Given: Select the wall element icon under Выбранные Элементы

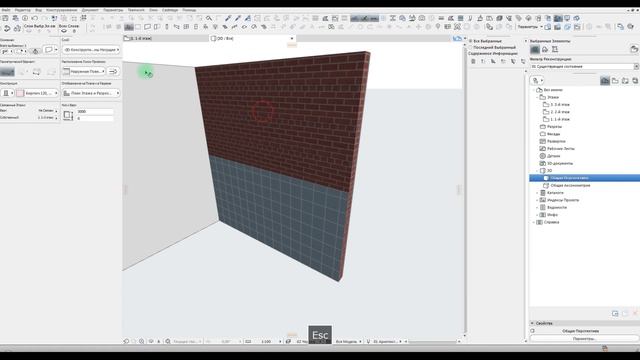Looking at the screenshot, I should tap(535, 49).
